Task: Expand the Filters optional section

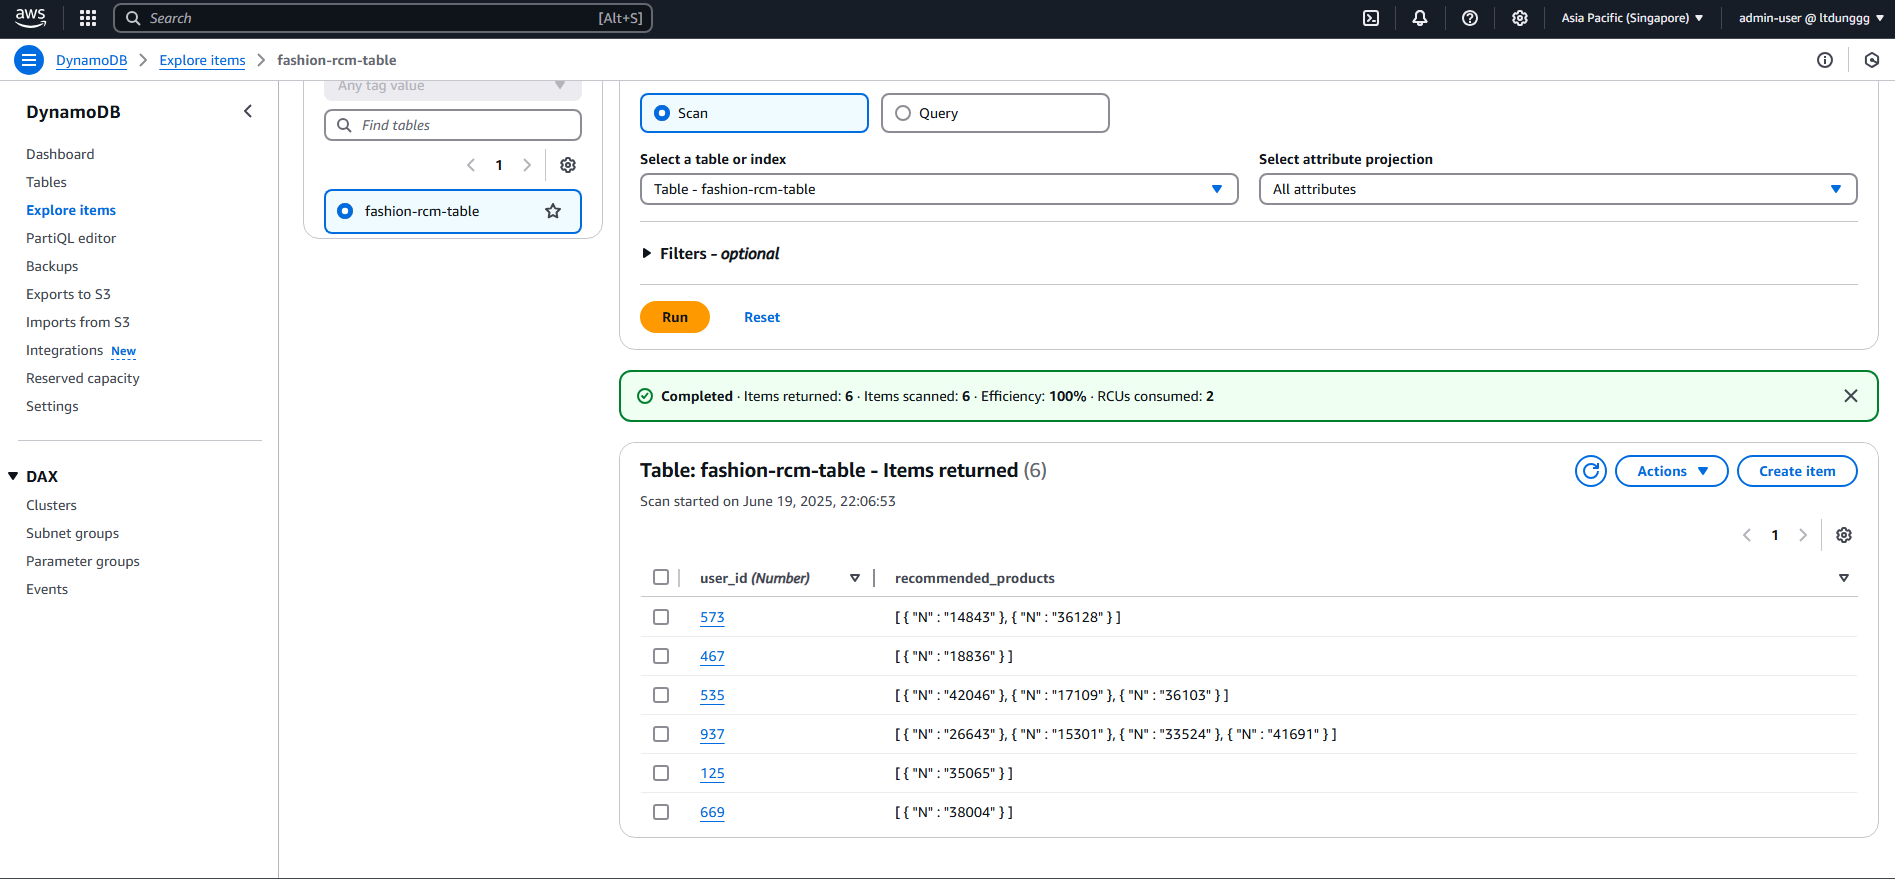Action: point(710,254)
